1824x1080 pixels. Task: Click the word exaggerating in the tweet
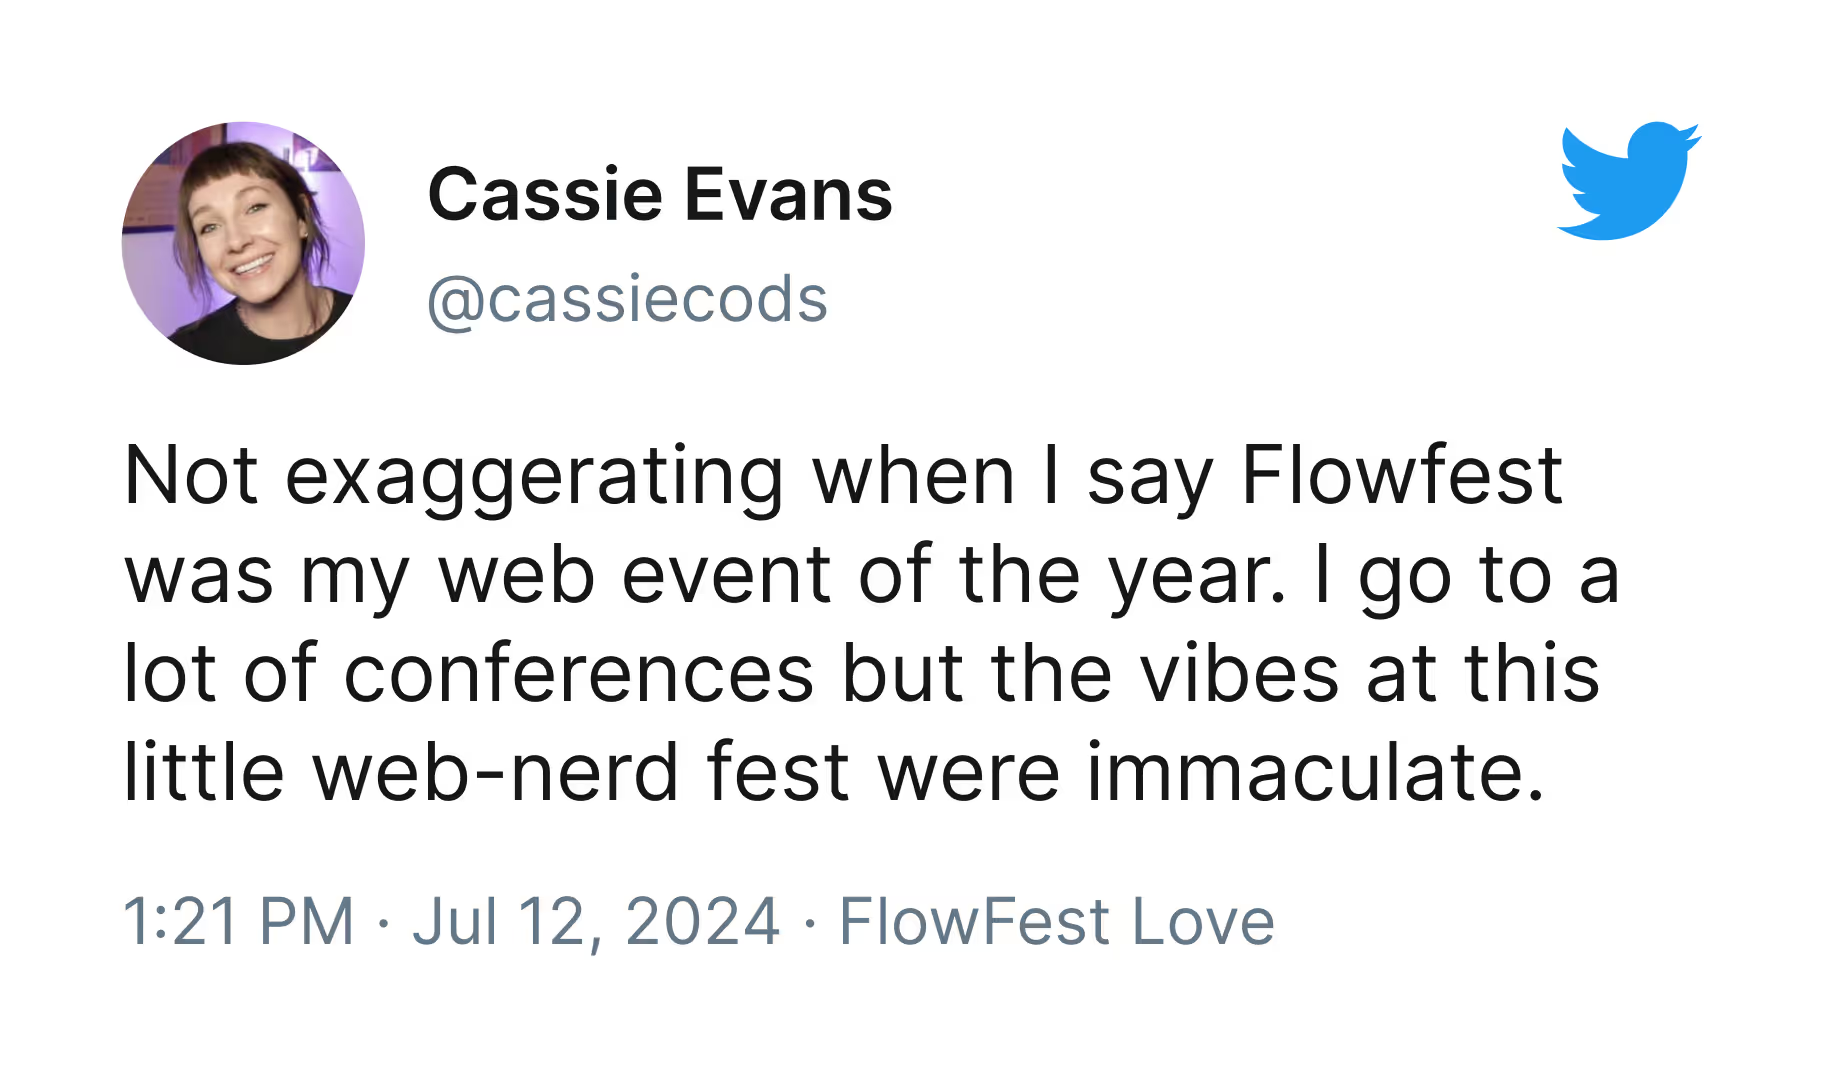pyautogui.click(x=535, y=478)
